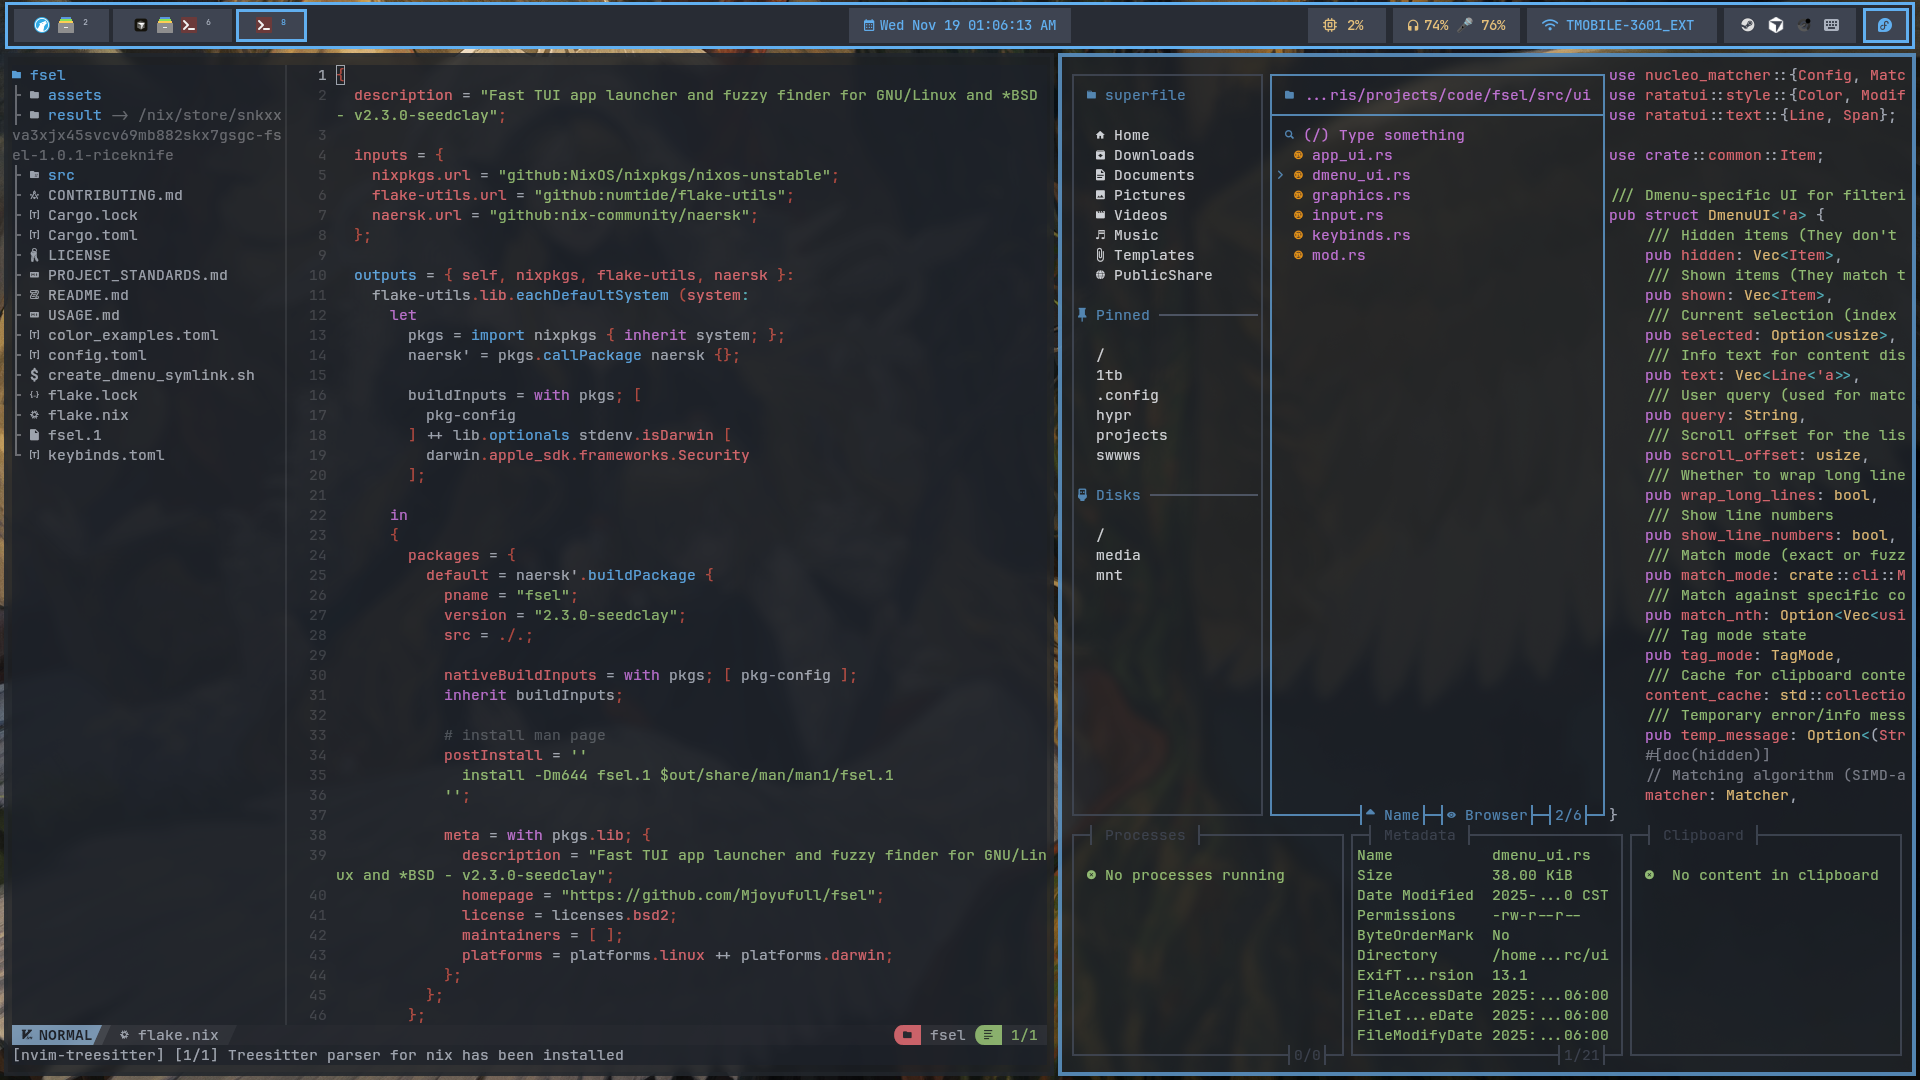
Task: Open the pinned projects directory
Action: 1131,435
